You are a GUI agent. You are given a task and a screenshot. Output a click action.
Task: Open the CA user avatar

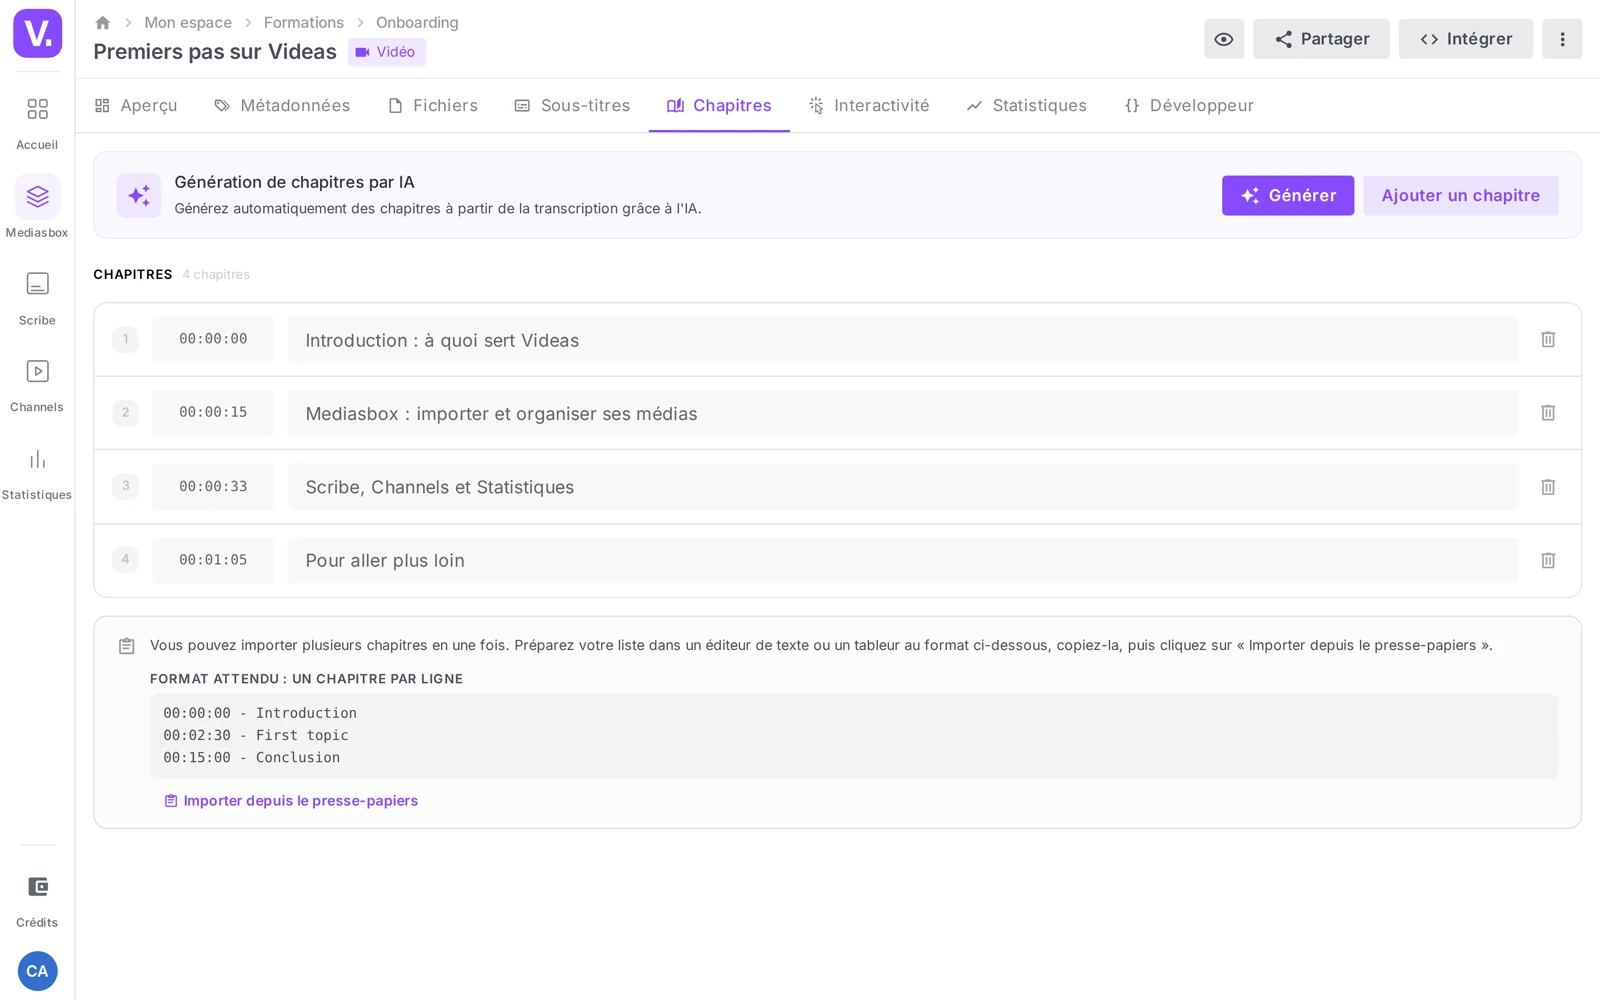37,971
